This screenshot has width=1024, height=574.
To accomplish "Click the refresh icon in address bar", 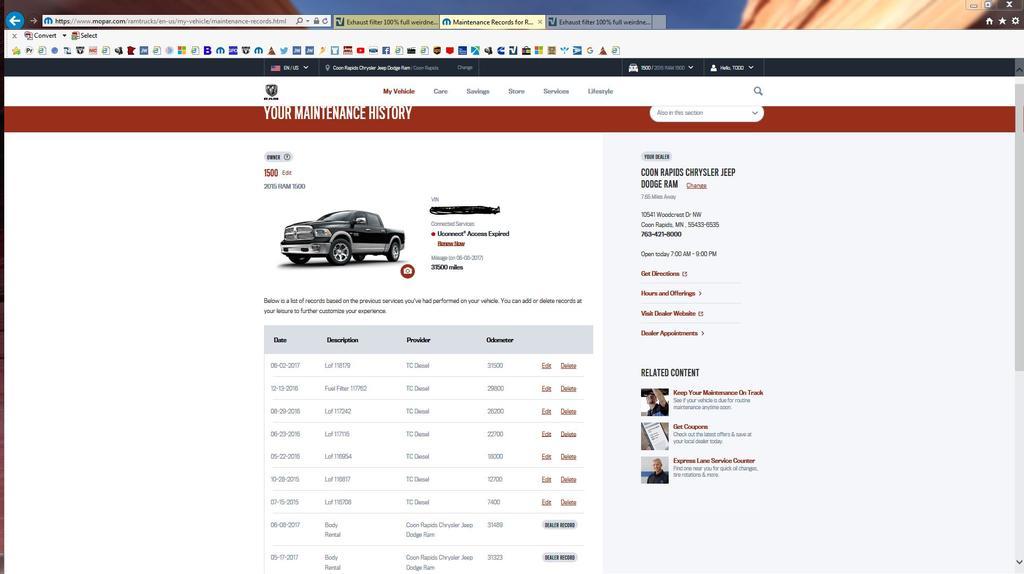I will pos(325,21).
